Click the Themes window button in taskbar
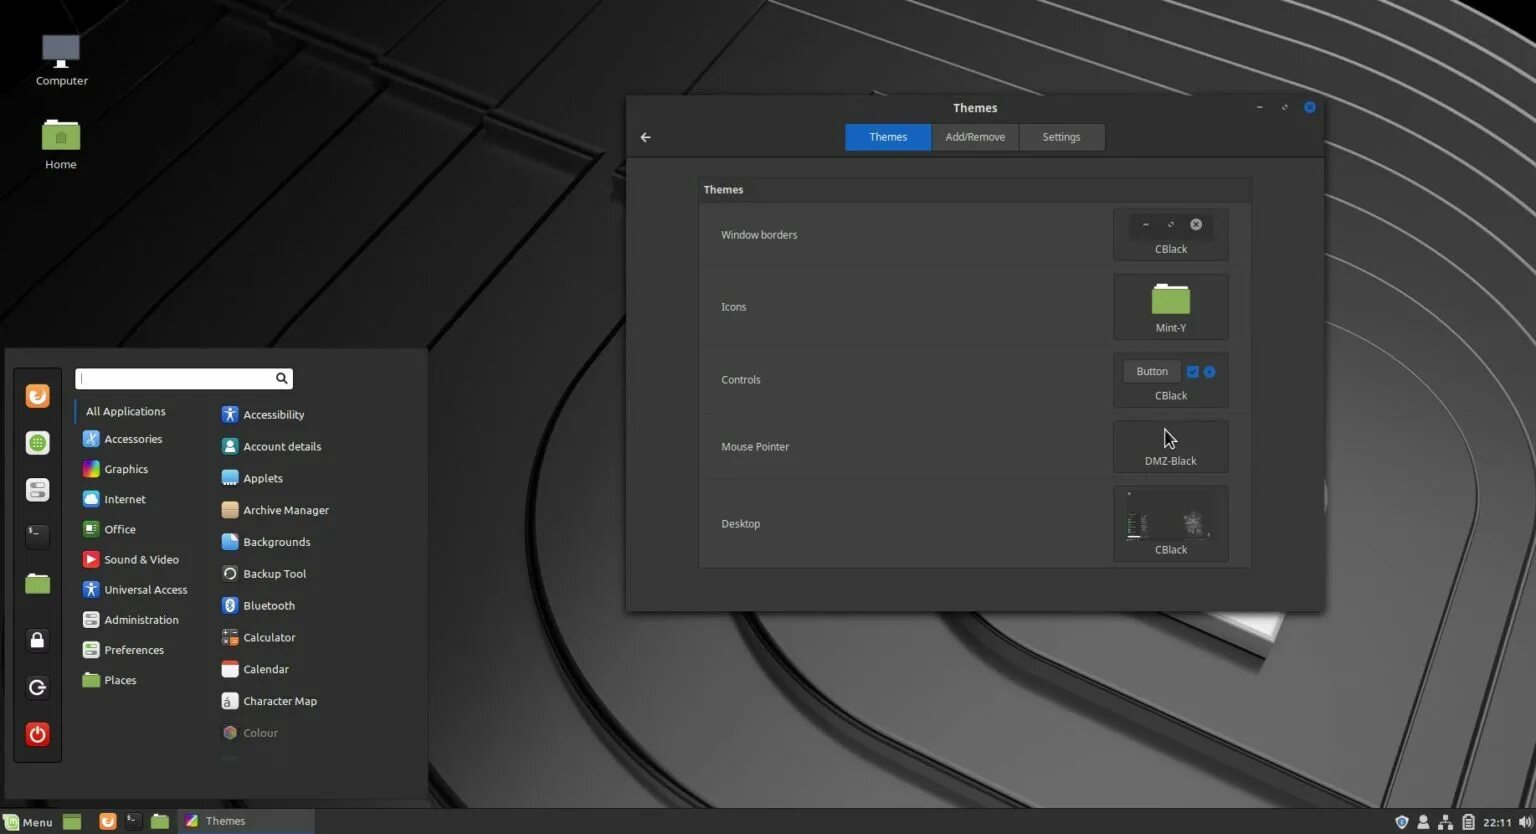 tap(246, 821)
